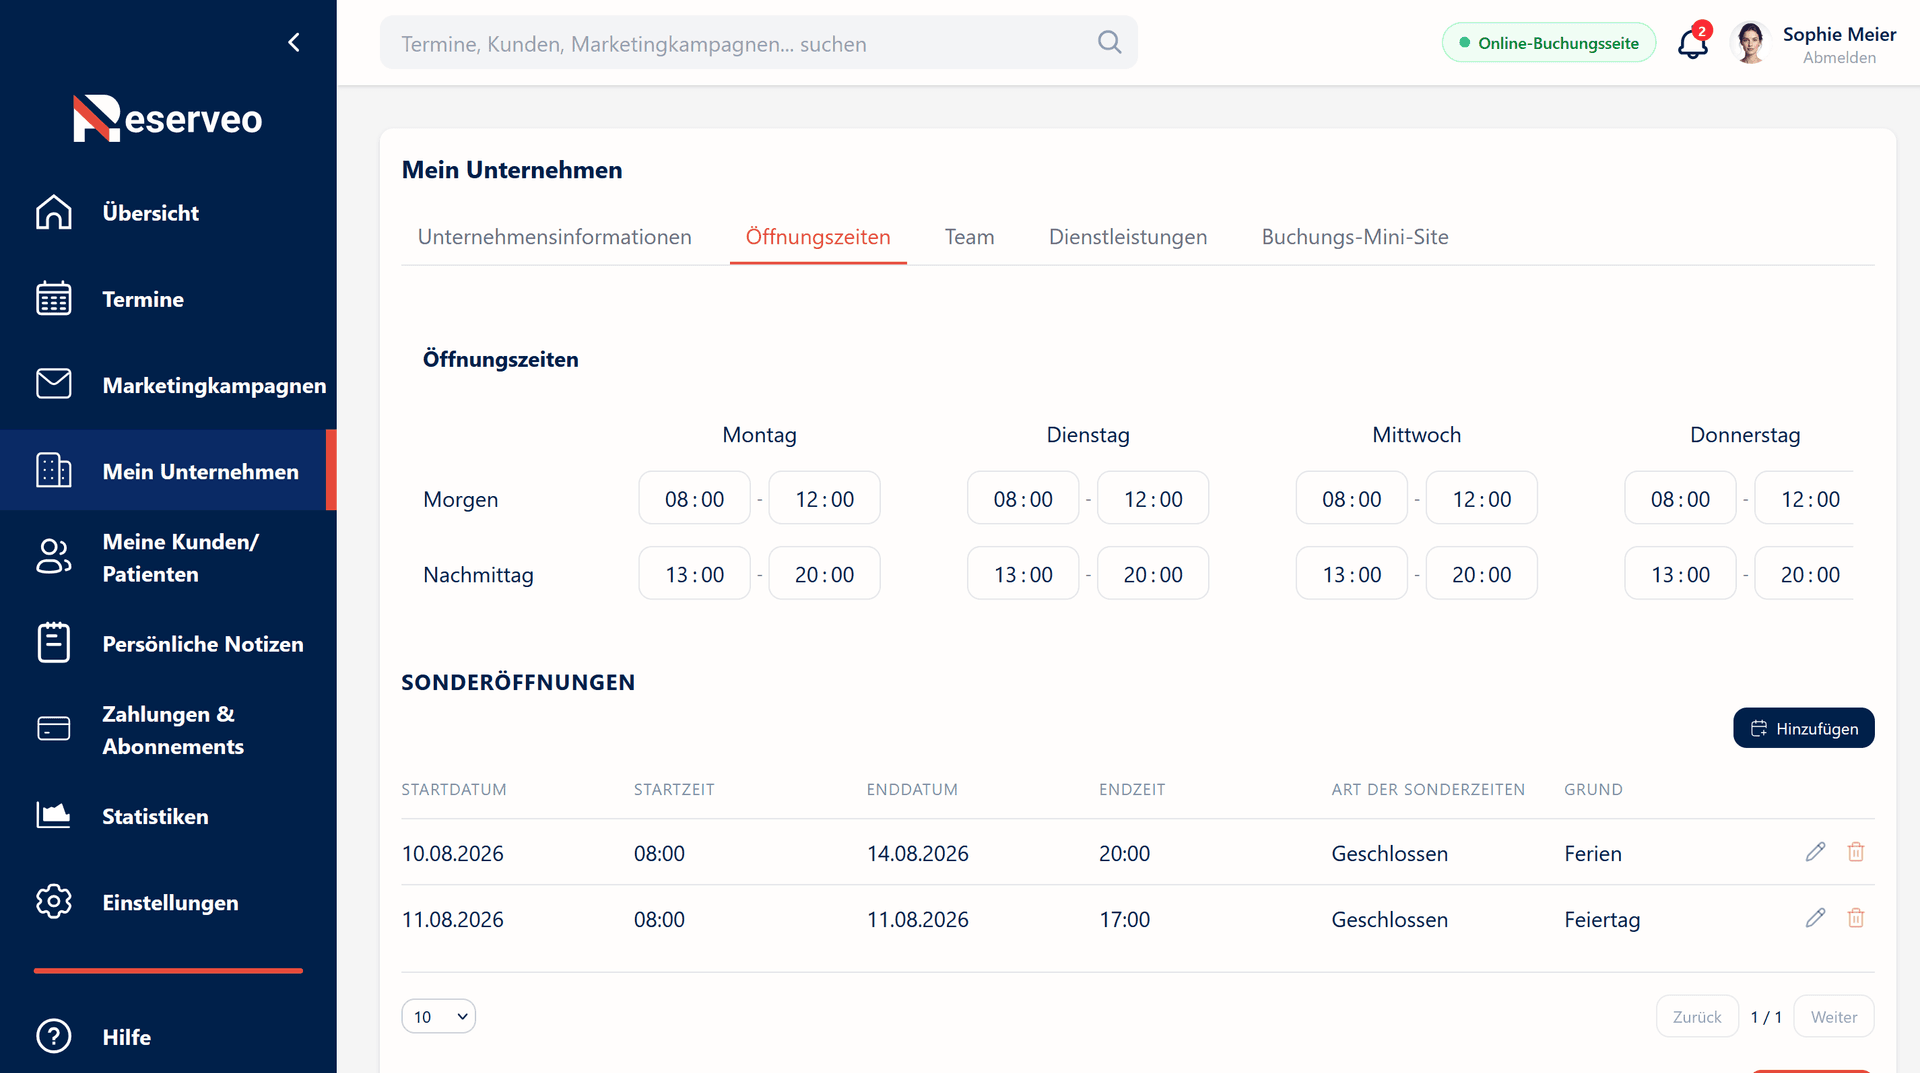1920x1073 pixels.
Task: Open the Einstellungen gear icon
Action: 54,902
